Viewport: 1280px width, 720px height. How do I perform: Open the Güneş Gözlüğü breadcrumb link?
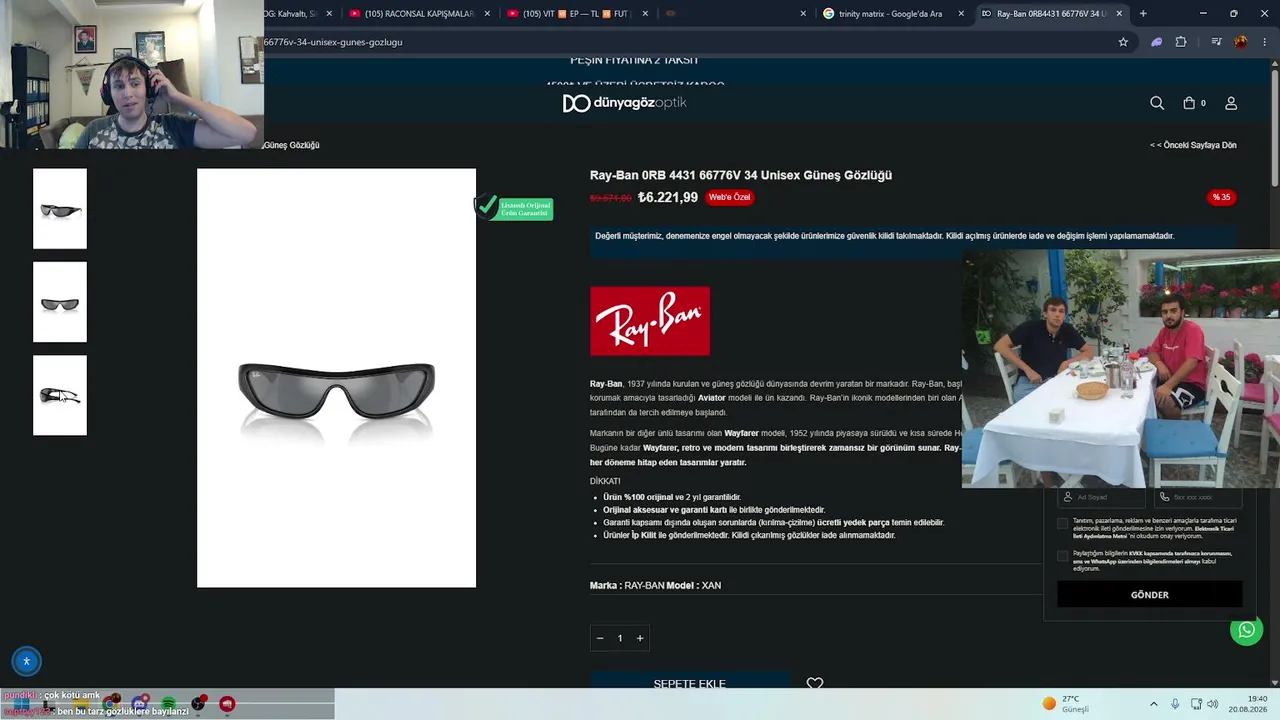pos(291,145)
